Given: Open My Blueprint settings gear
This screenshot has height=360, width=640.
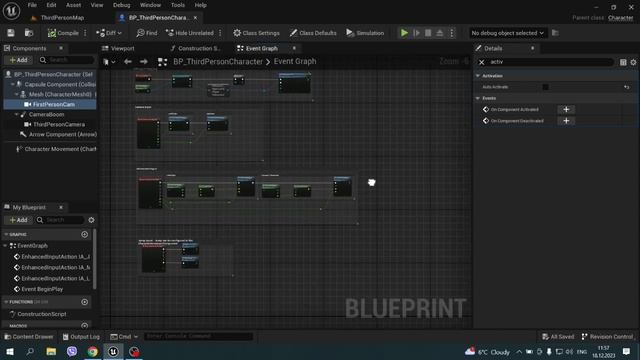Looking at the screenshot, I should click(91, 220).
